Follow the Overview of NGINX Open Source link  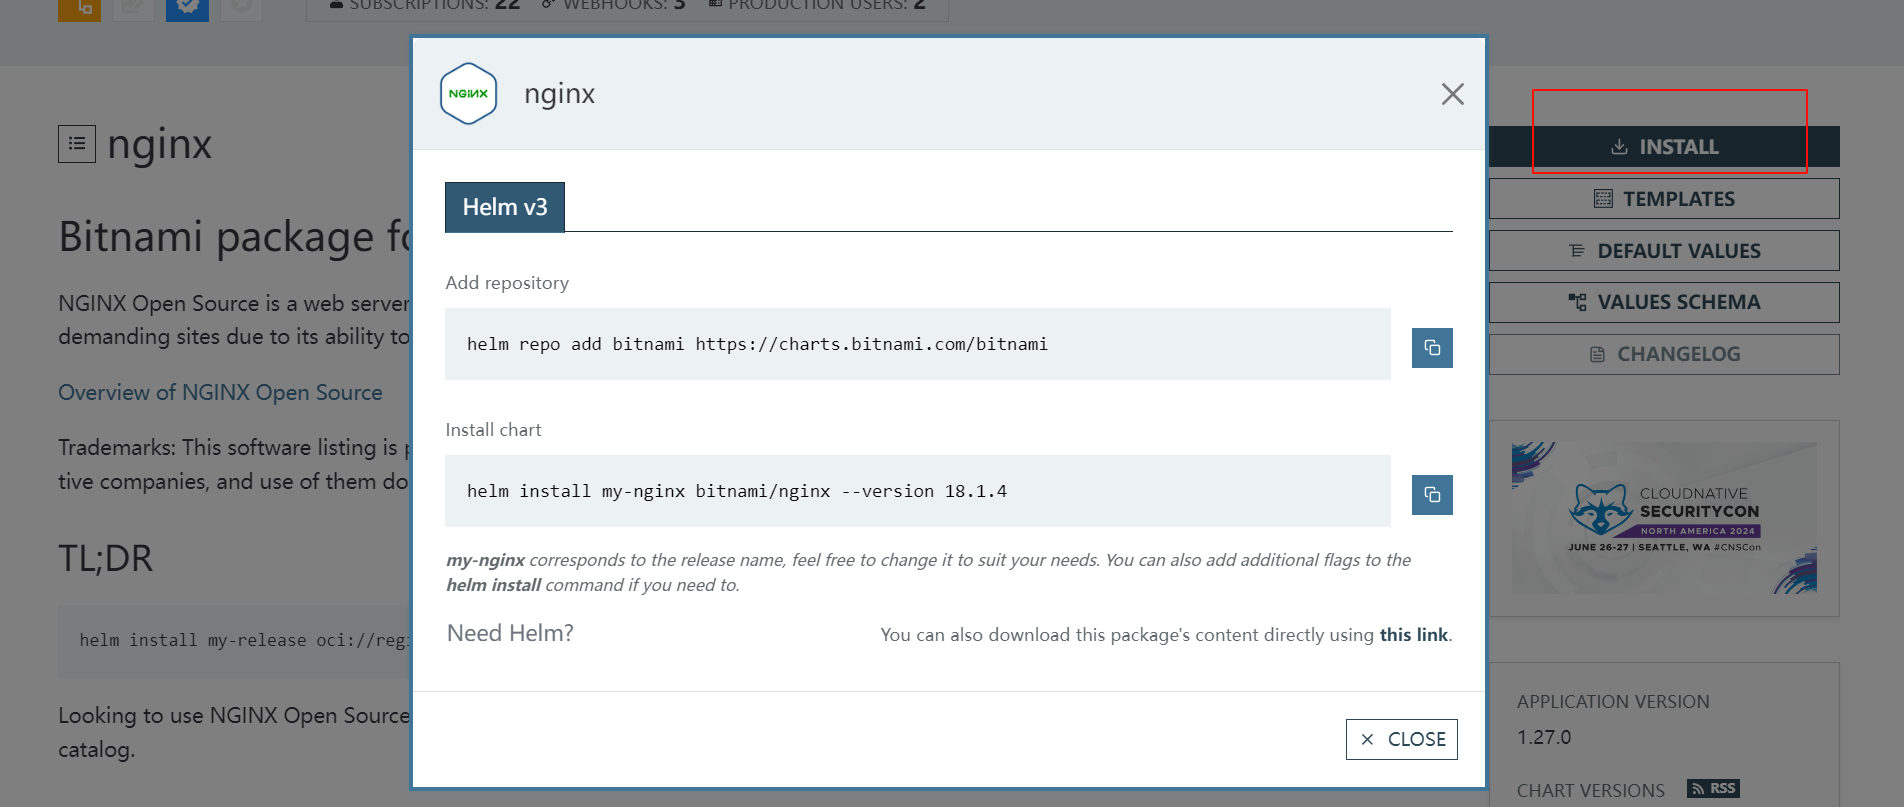[220, 392]
